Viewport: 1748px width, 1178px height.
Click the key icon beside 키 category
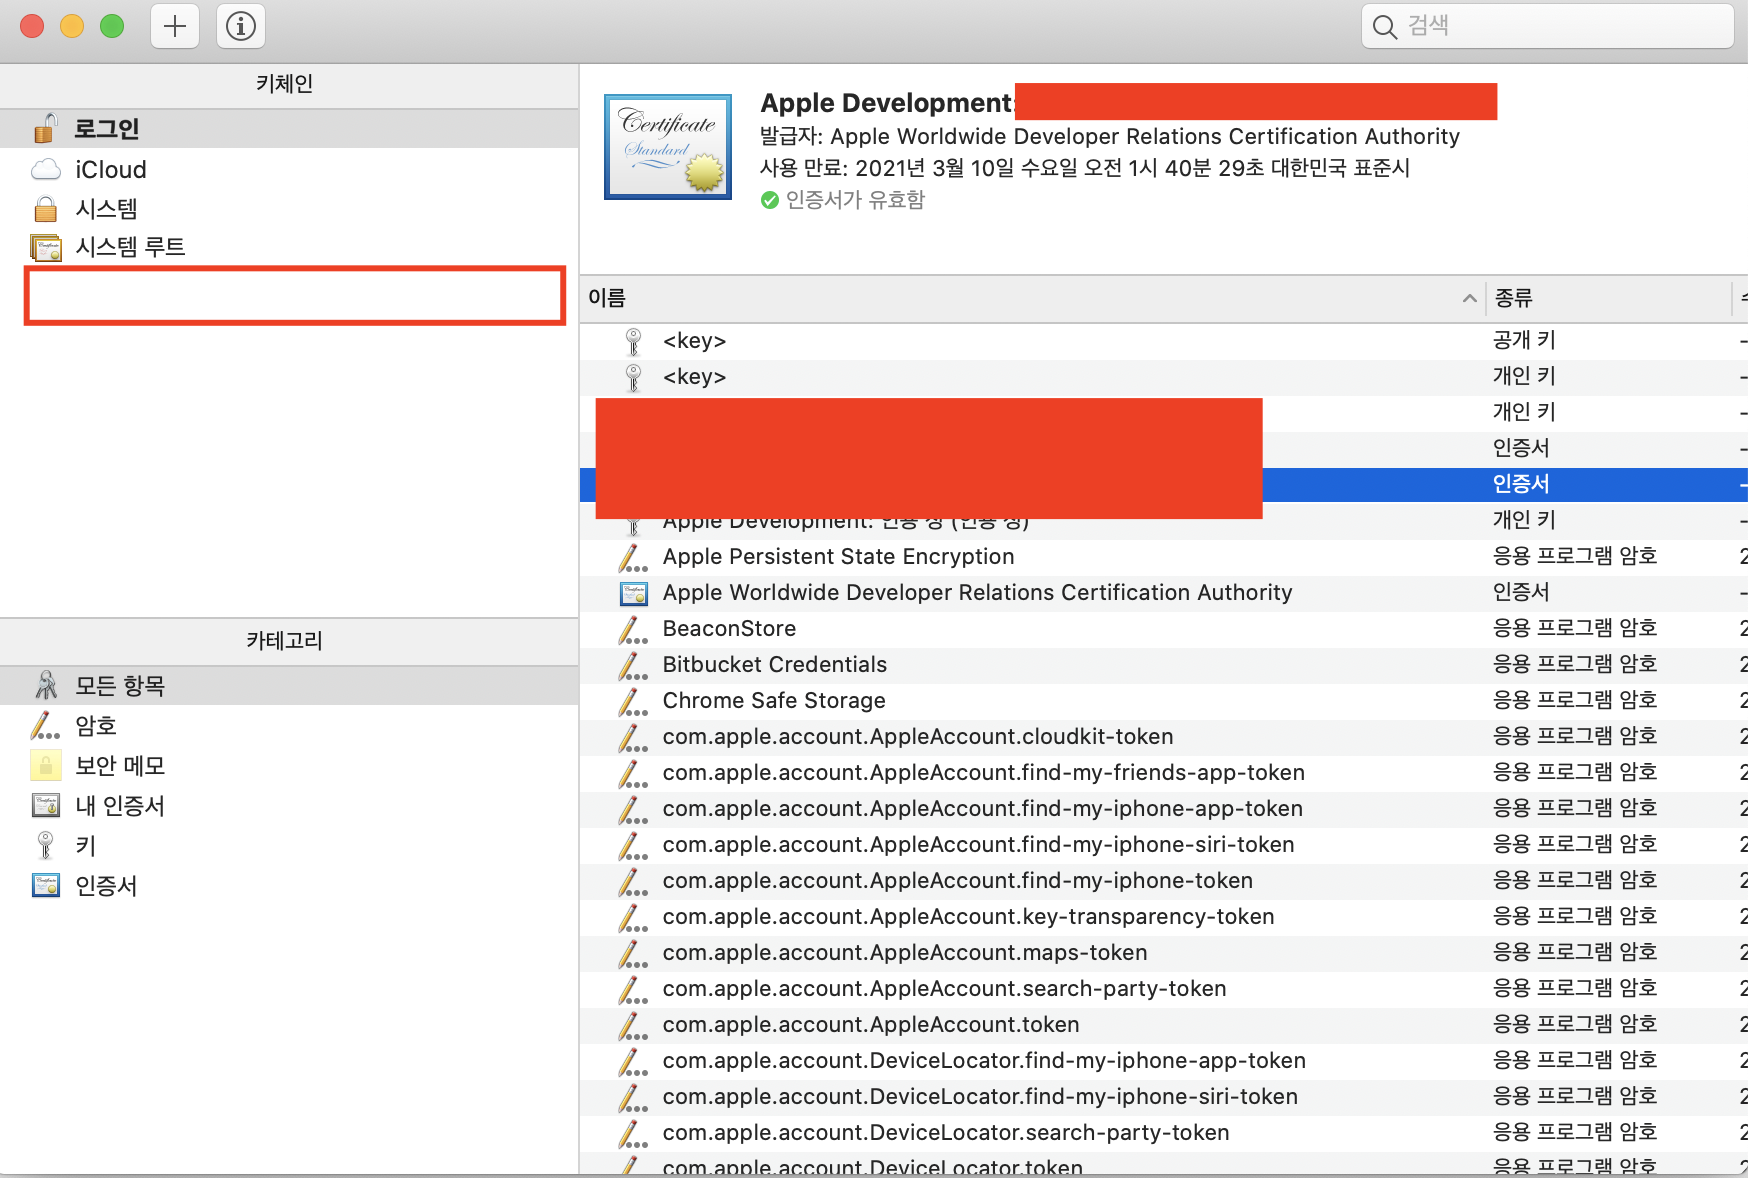[45, 845]
